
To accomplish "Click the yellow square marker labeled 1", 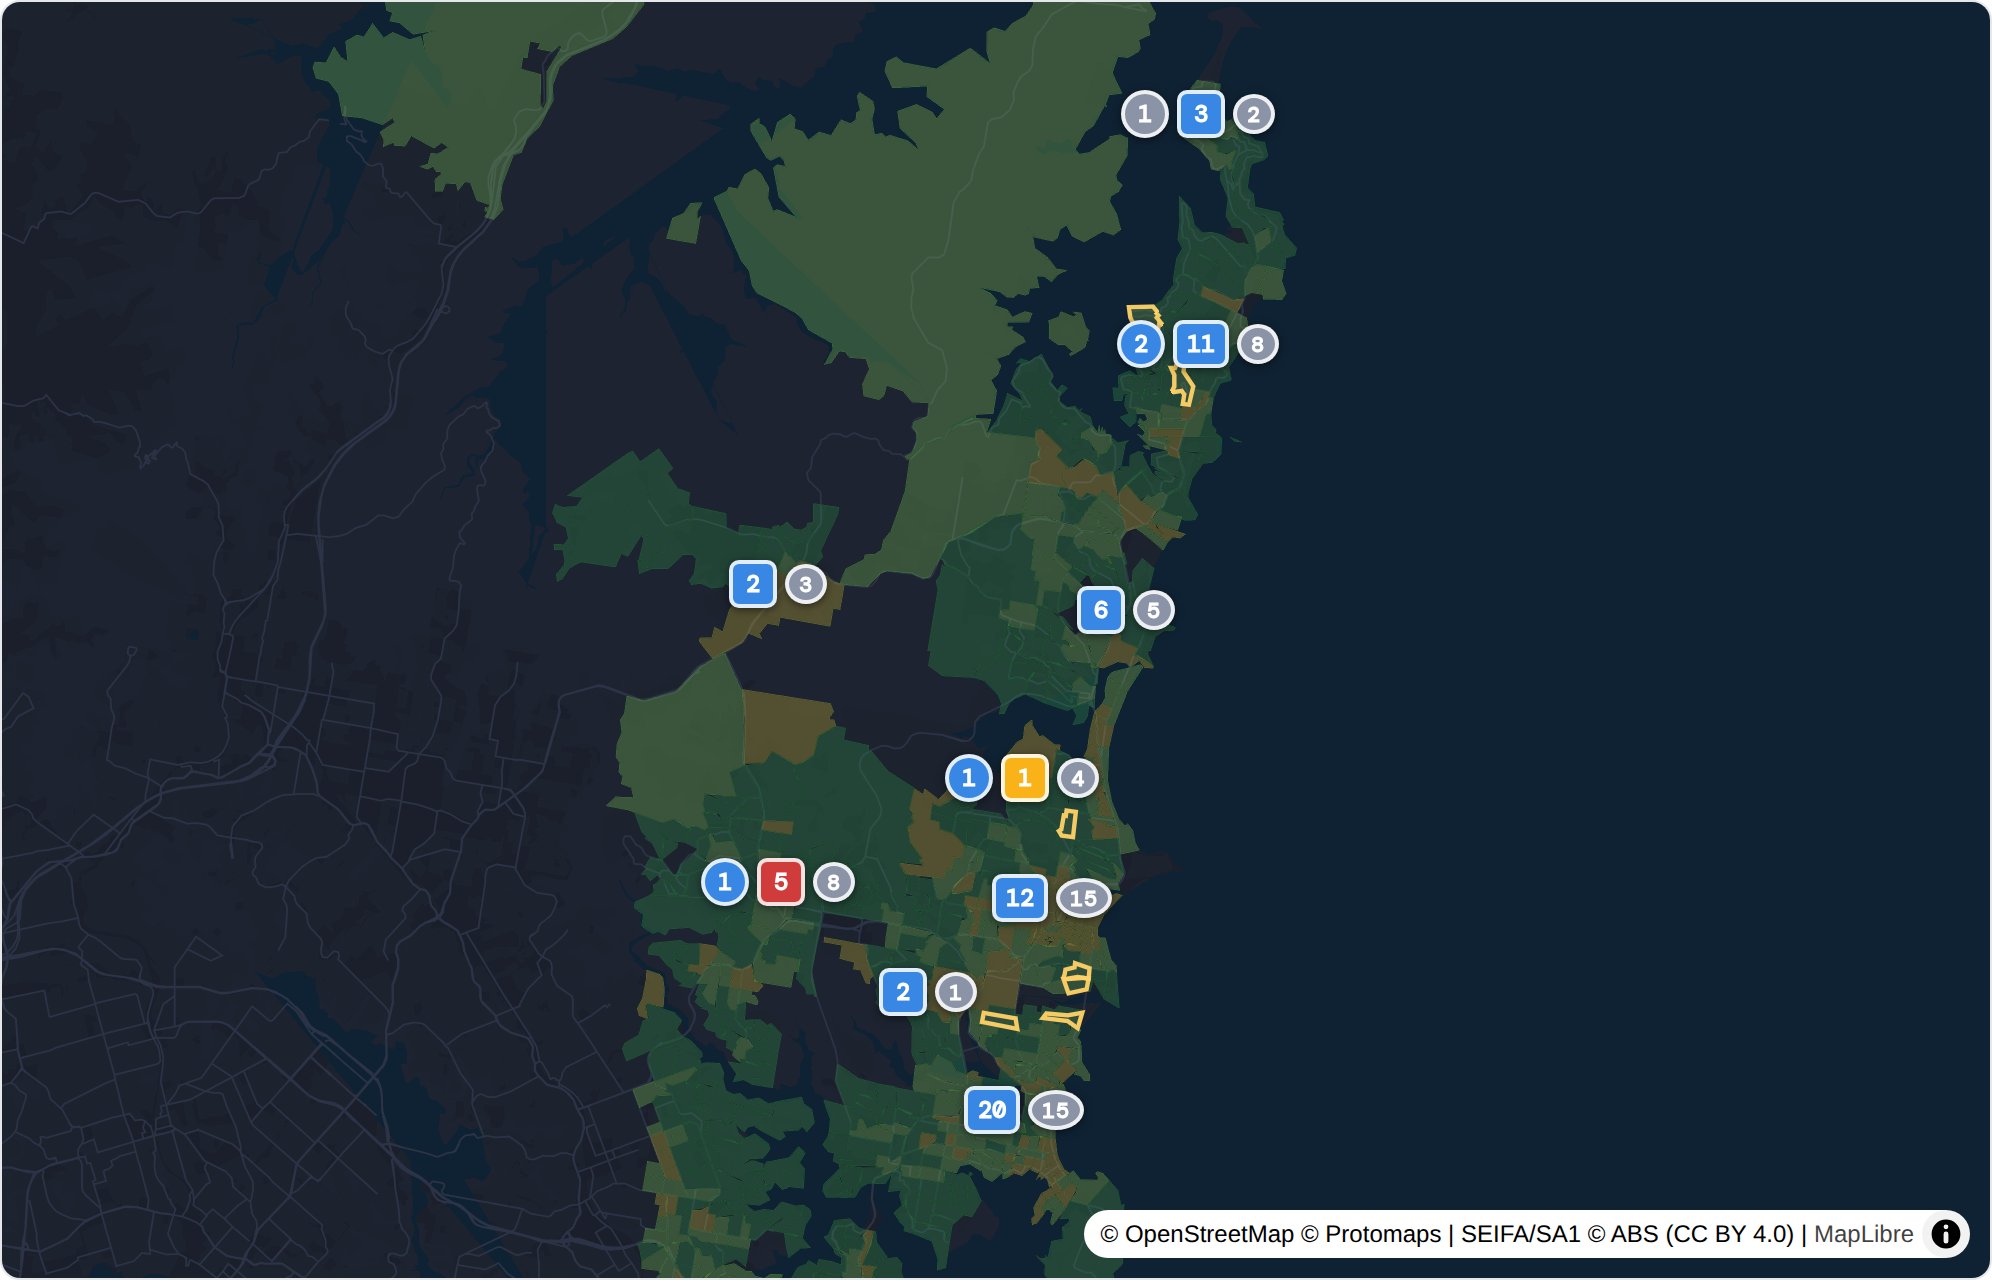I will coord(1025,778).
